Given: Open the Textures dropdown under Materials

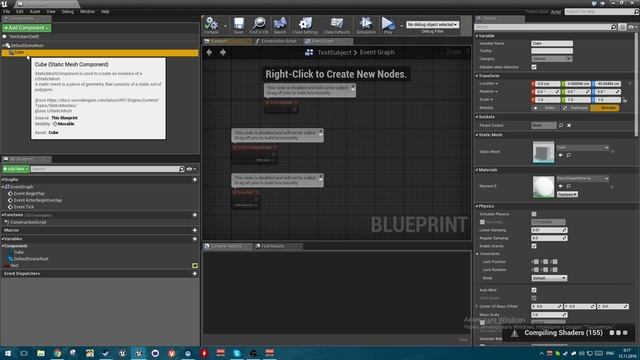Looking at the screenshot, I should pos(567,194).
